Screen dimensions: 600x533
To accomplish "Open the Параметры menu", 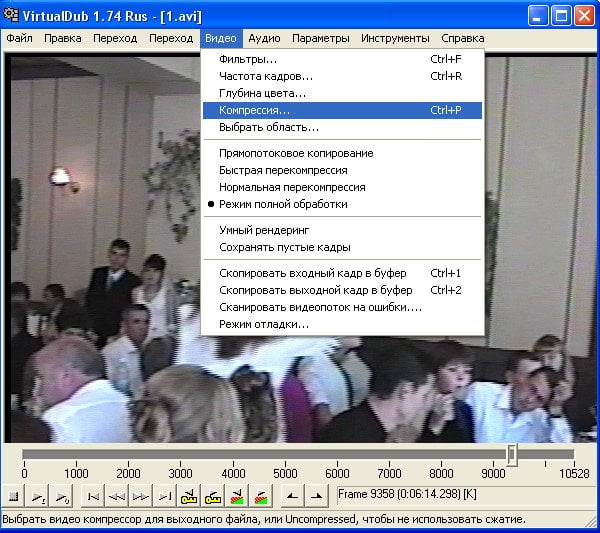I will point(320,38).
